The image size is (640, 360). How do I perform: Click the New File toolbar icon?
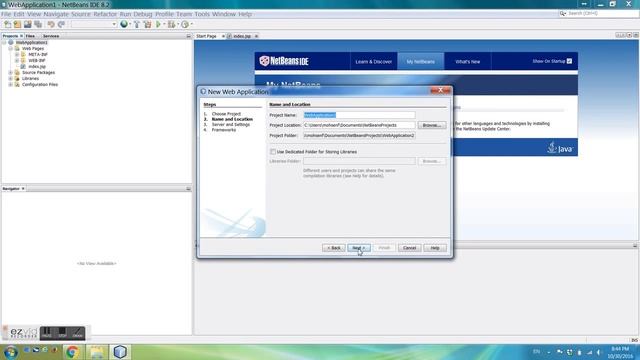click(x=8, y=24)
